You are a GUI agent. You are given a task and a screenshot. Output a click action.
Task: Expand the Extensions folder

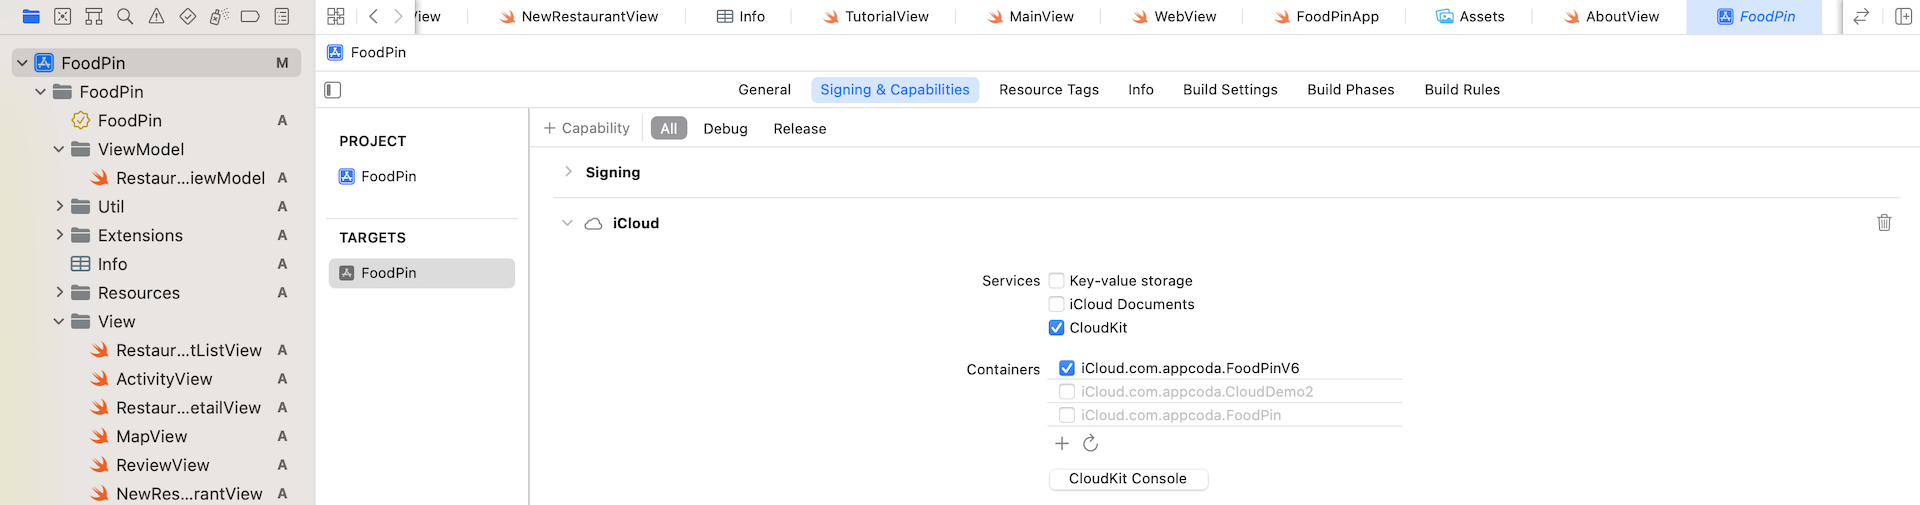(59, 235)
